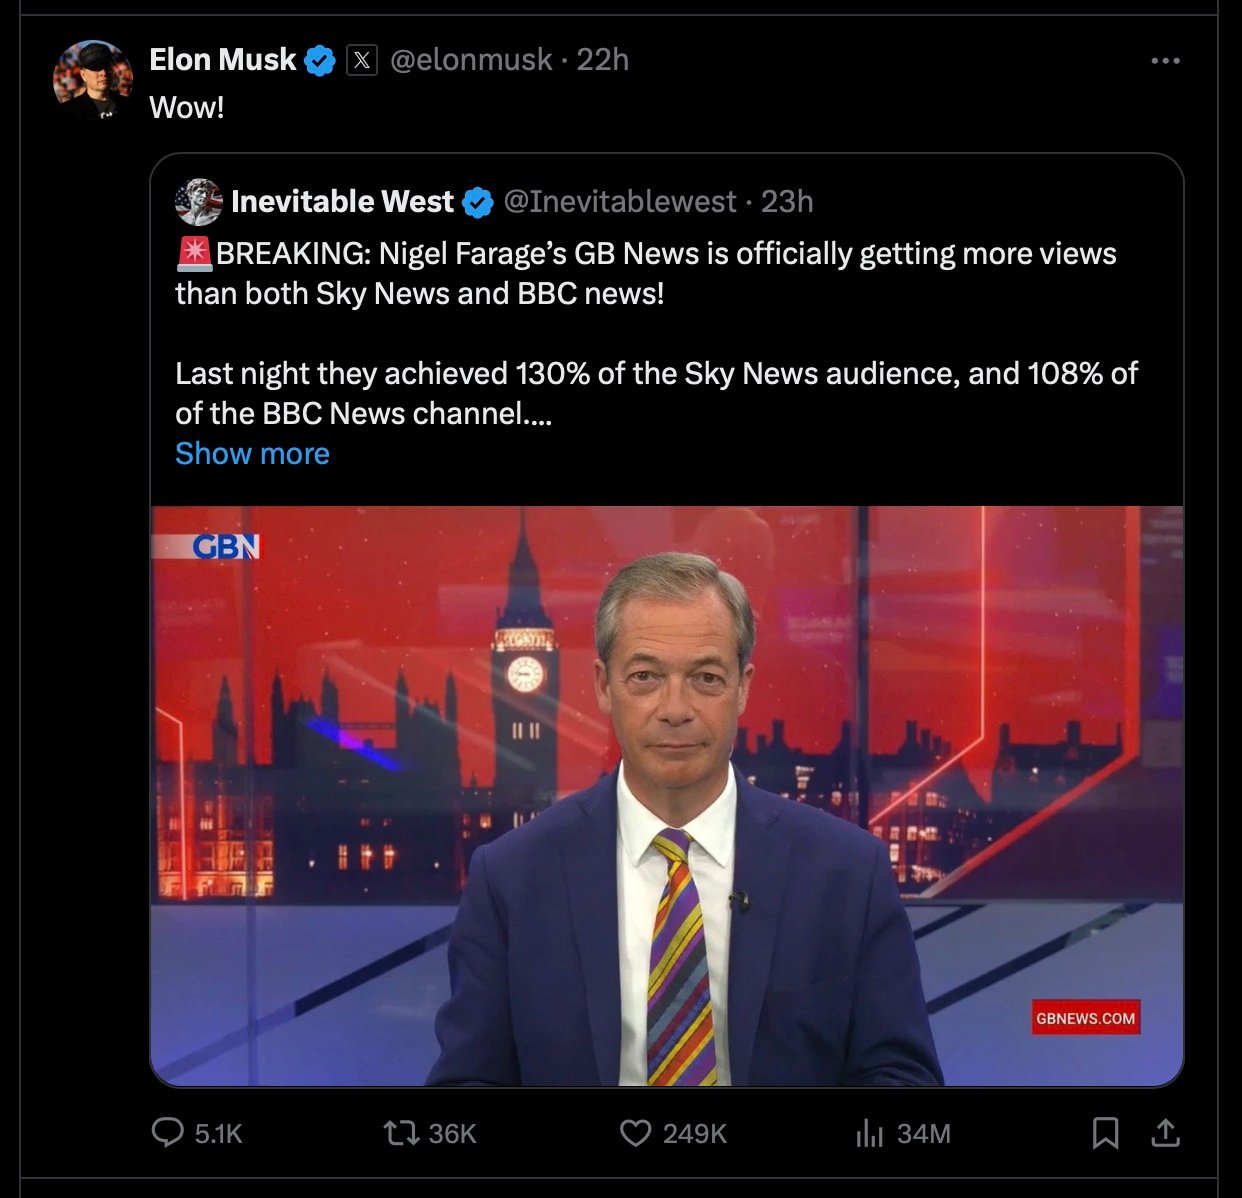Click Inevitable West's verified badge
The height and width of the screenshot is (1198, 1242).
tap(478, 202)
